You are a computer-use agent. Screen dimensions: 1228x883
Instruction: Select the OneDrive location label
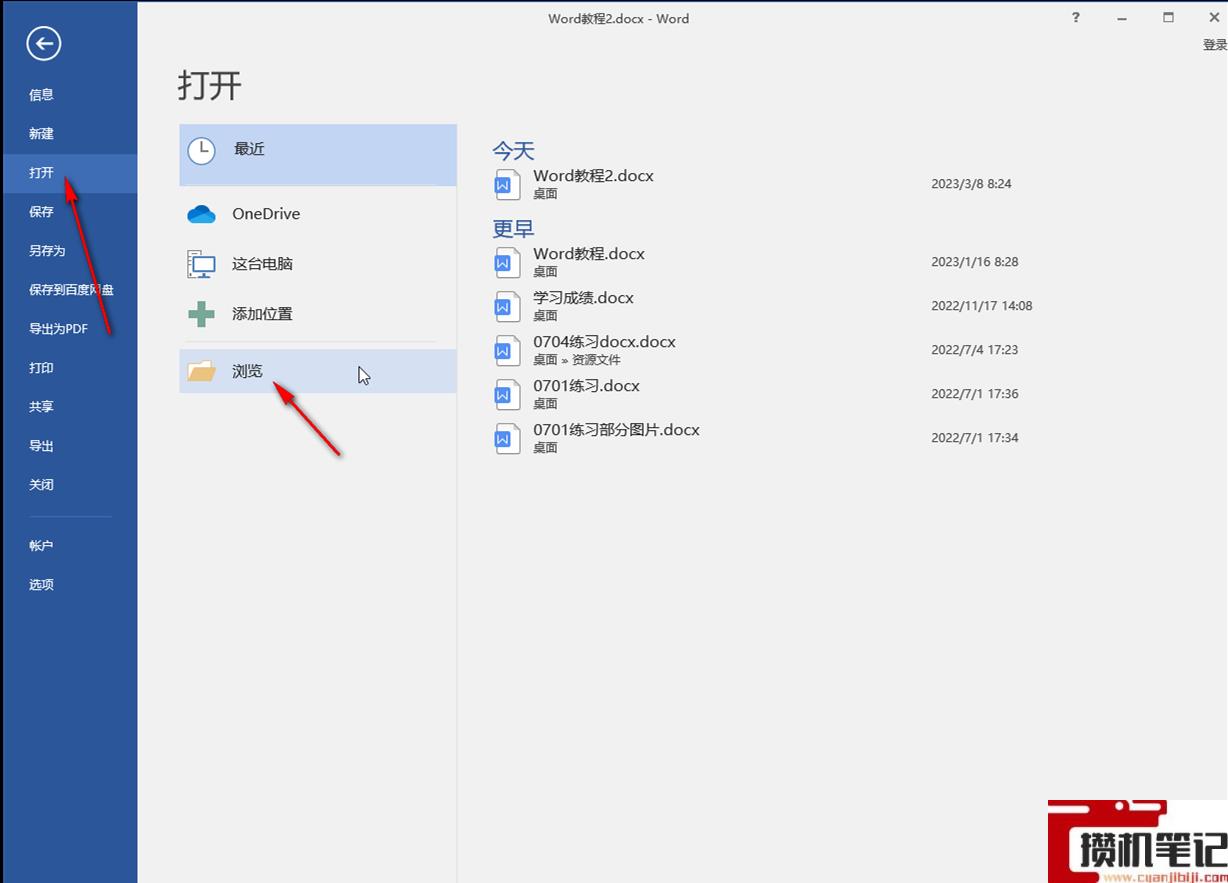[266, 214]
